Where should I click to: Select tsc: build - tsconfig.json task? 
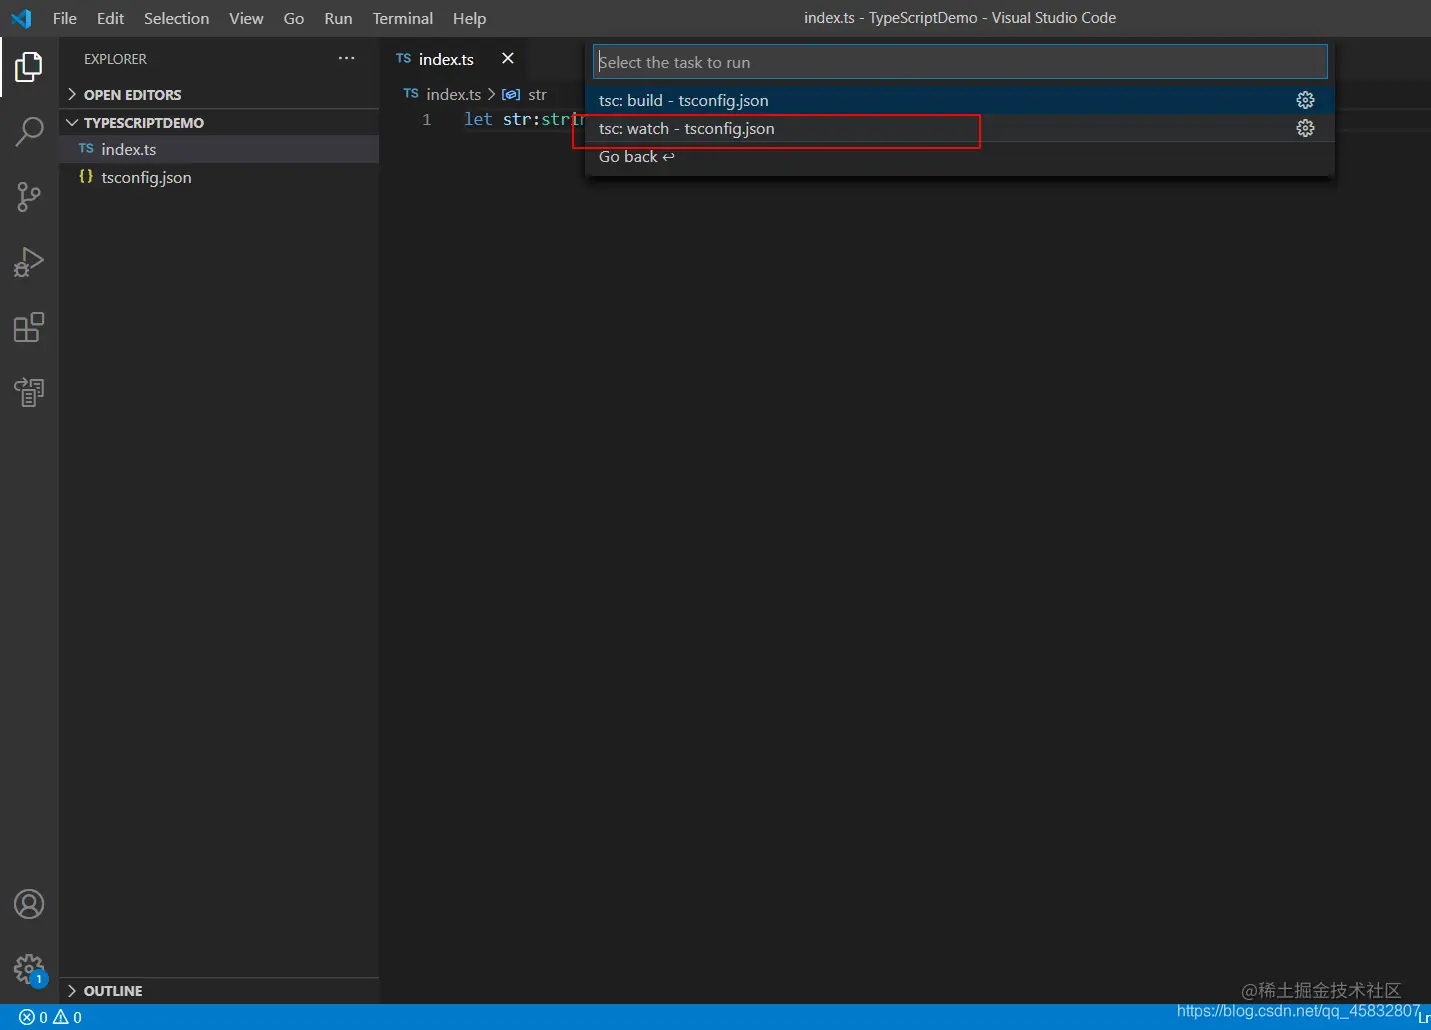click(x=960, y=100)
